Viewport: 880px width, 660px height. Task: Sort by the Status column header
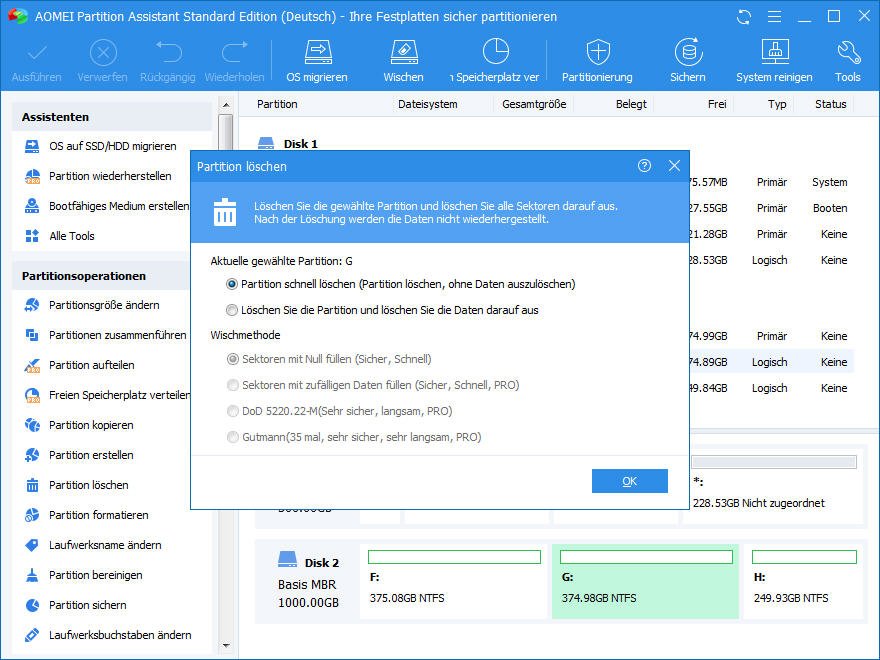point(831,104)
